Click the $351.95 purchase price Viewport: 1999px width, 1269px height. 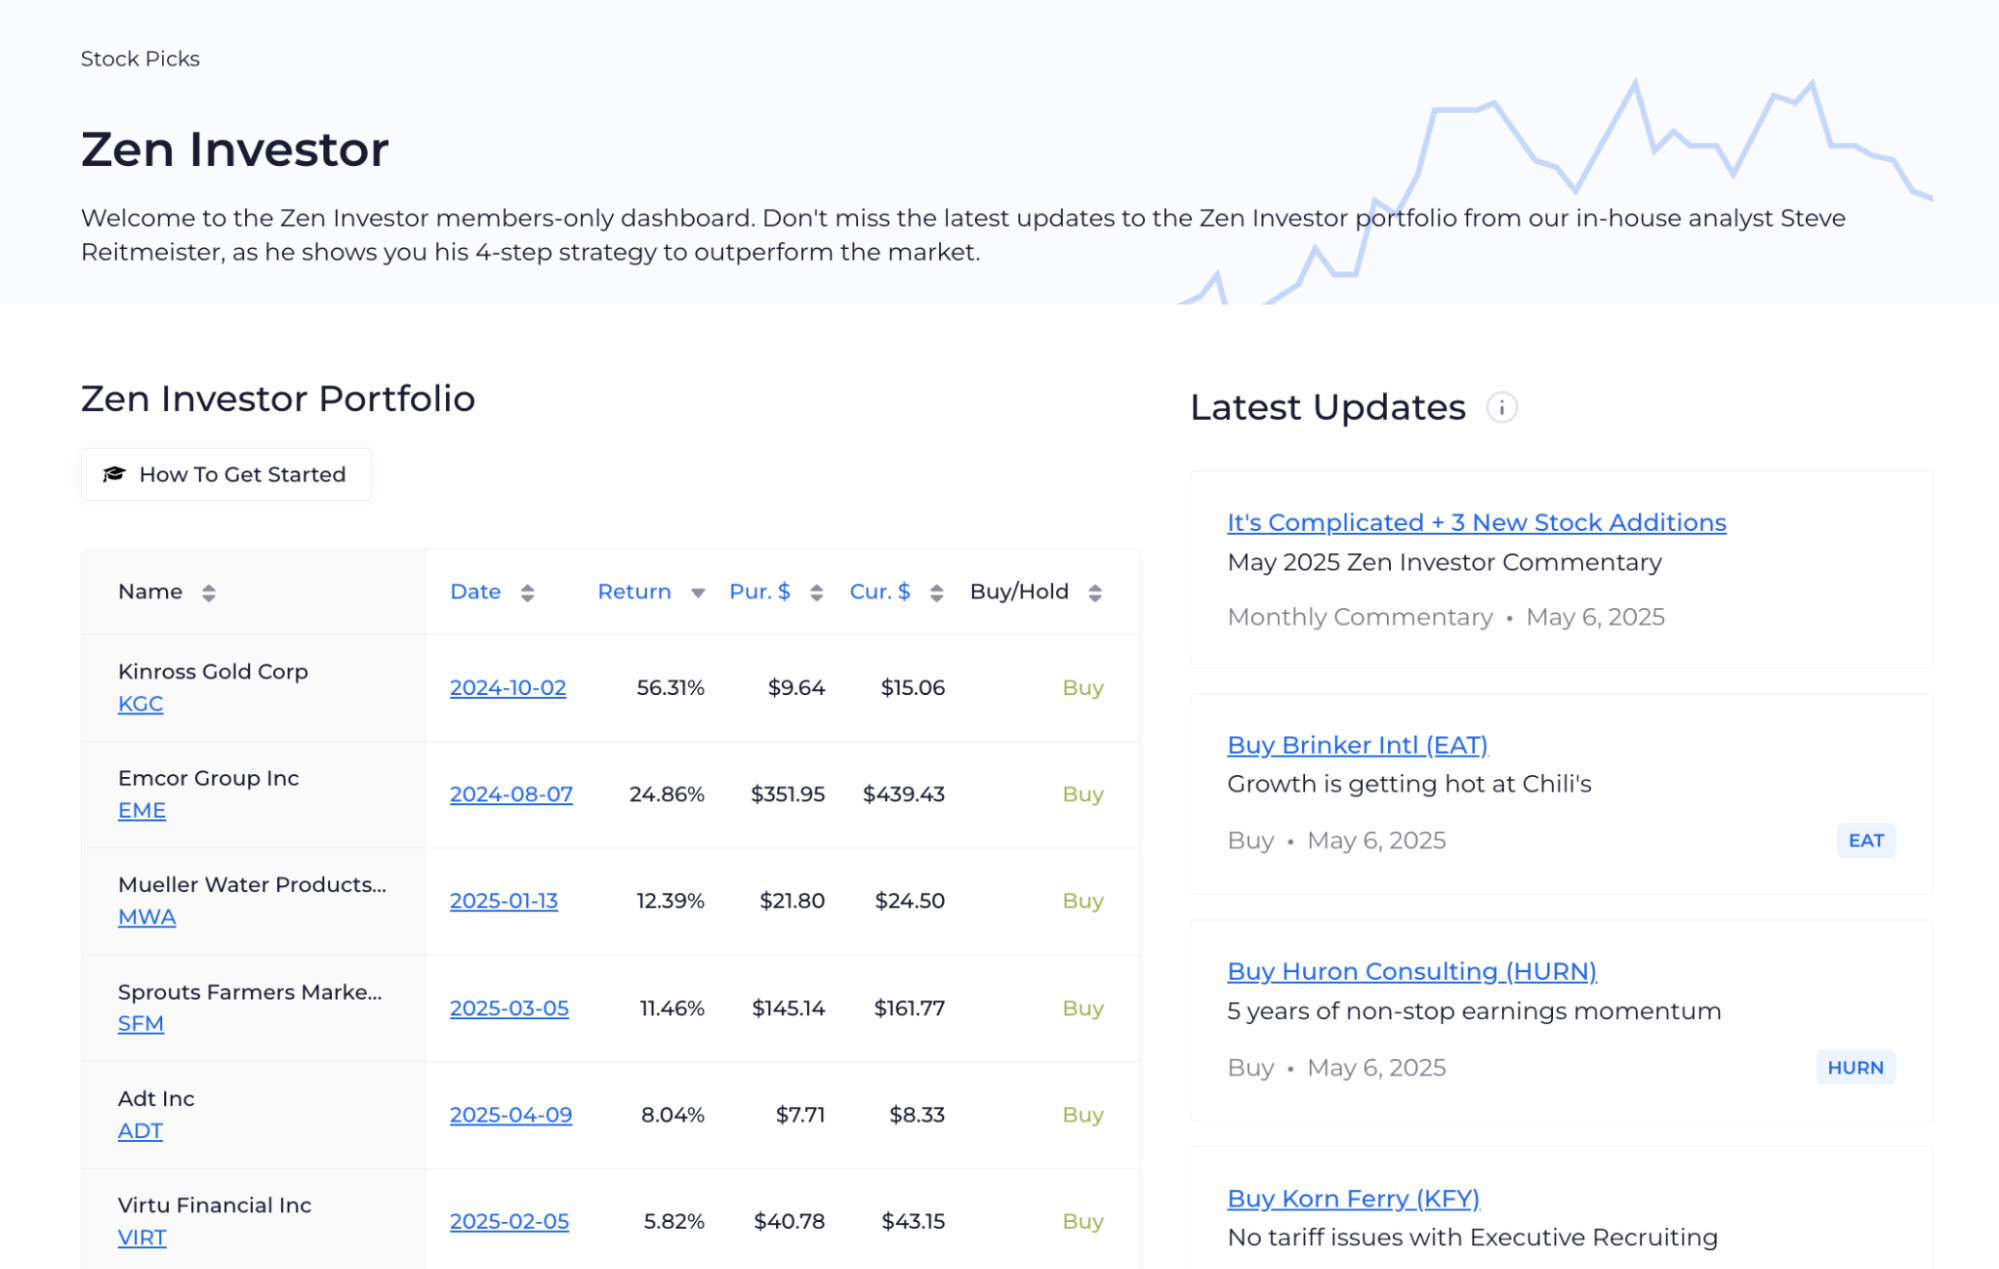click(788, 794)
